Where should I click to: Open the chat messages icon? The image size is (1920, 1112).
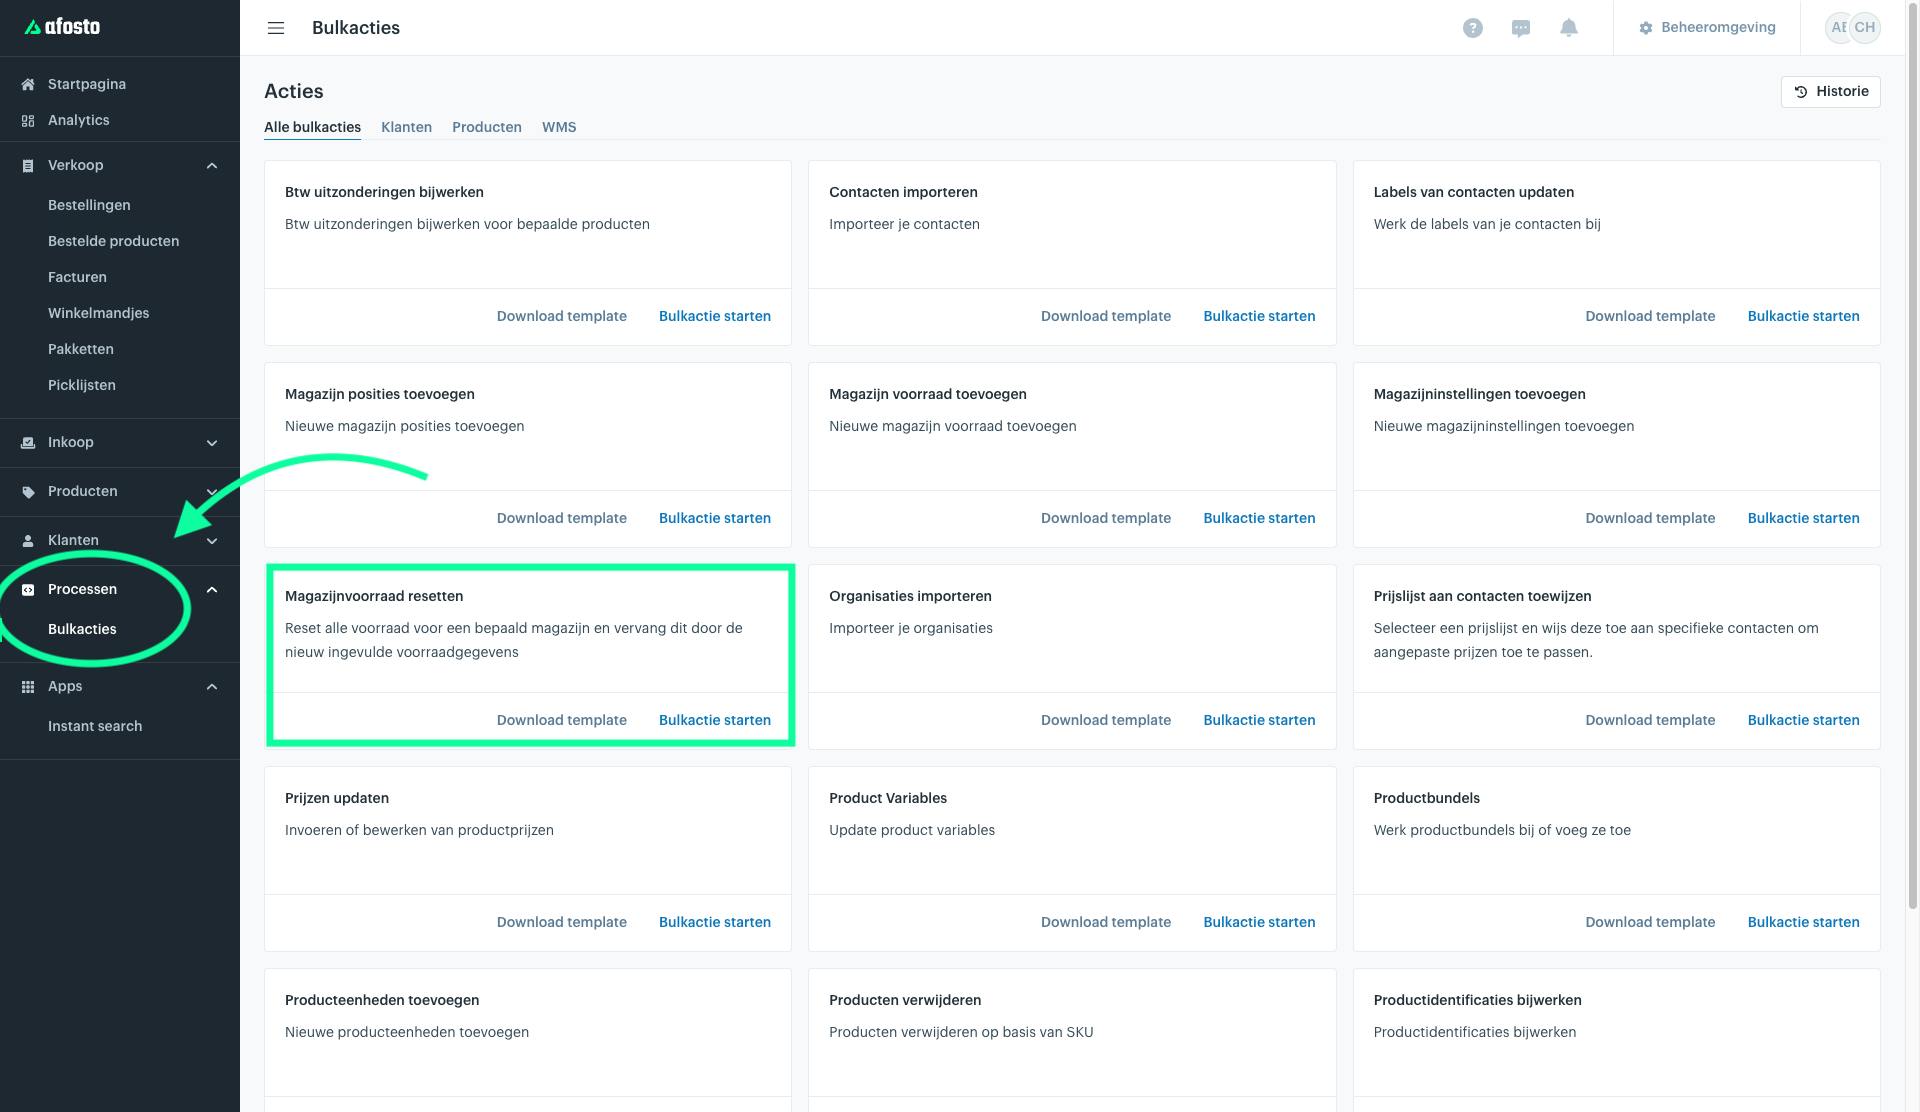pos(1521,28)
